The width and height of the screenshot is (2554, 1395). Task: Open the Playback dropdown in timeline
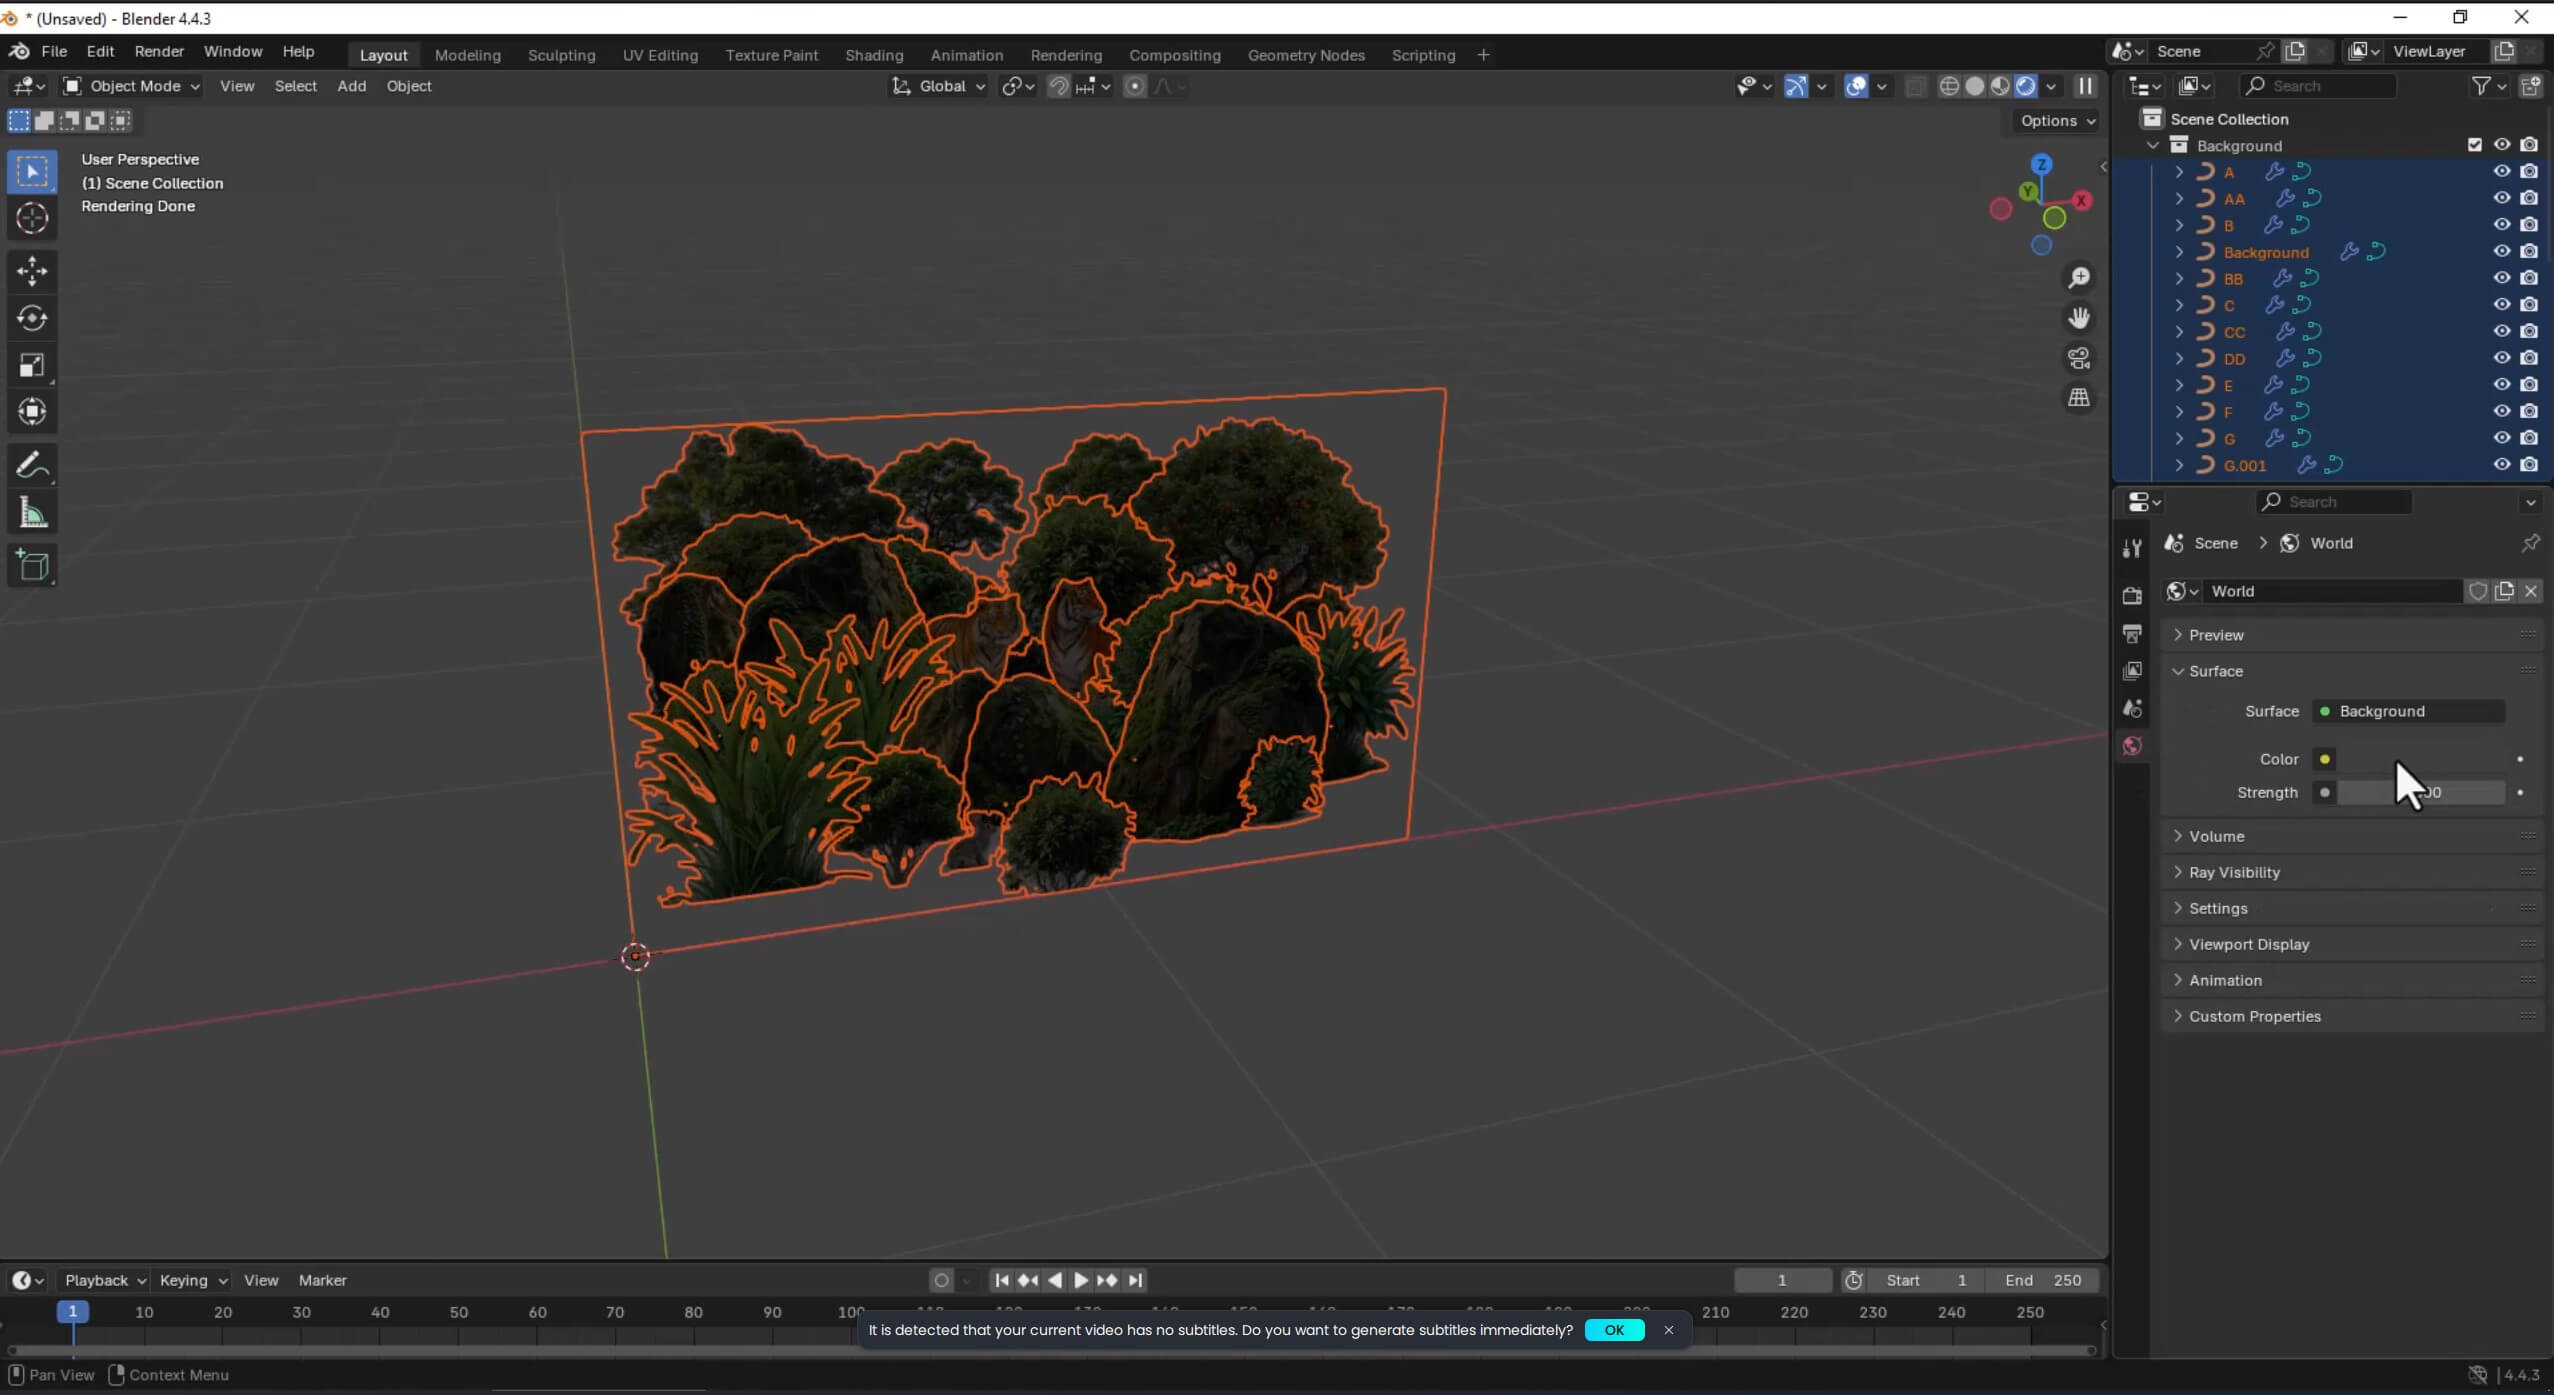click(x=104, y=1280)
